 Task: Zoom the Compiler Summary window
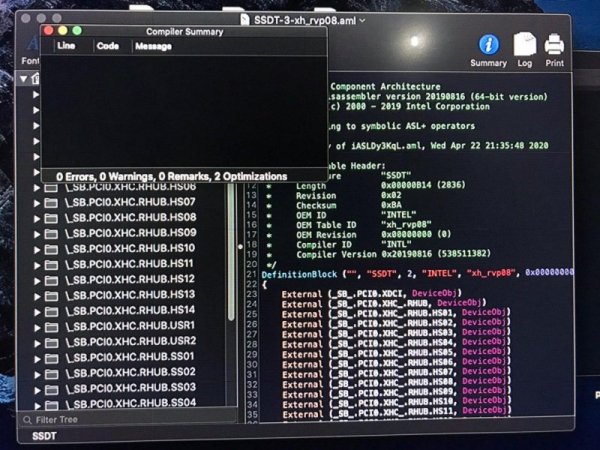pyautogui.click(x=77, y=31)
